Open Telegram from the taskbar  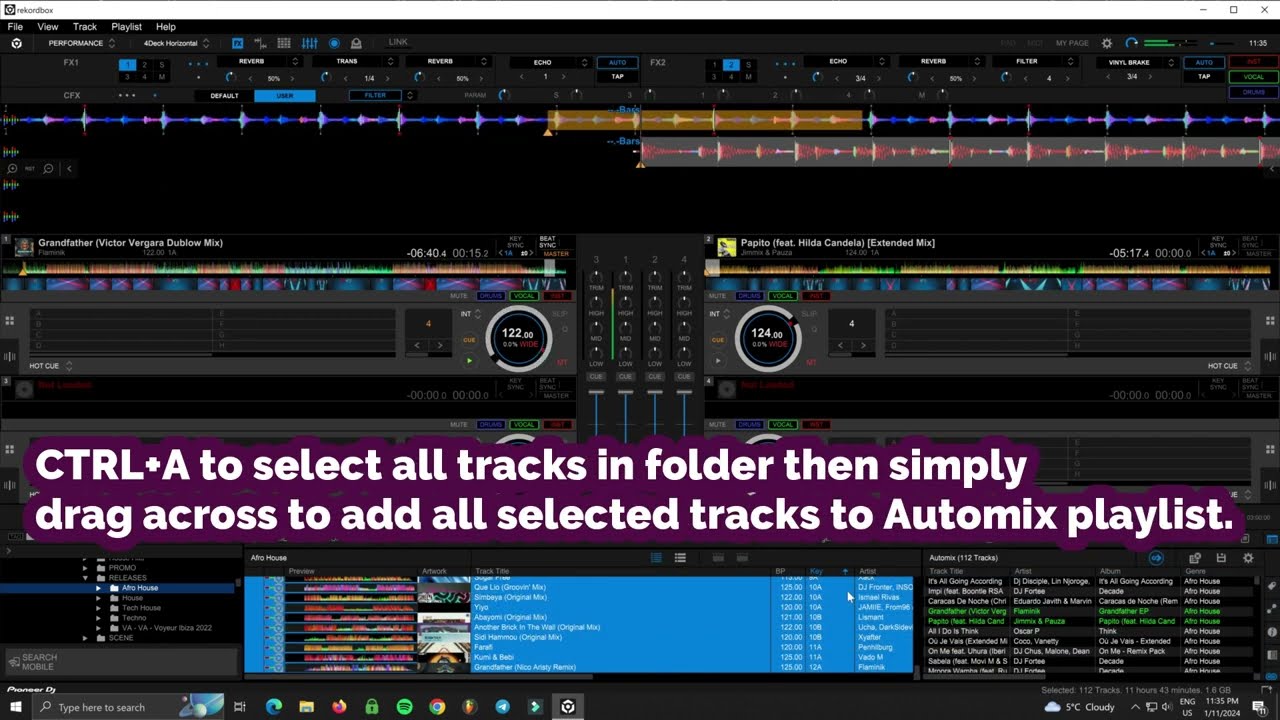[x=502, y=707]
